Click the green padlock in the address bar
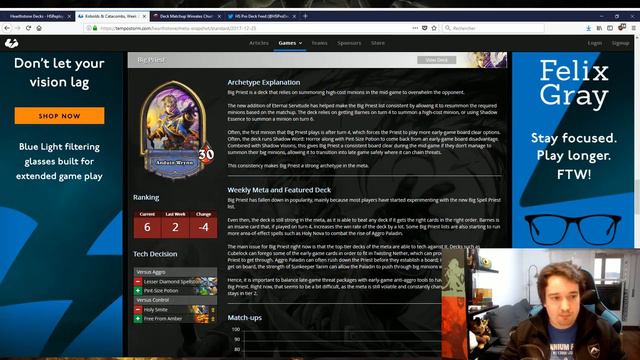The width and height of the screenshot is (640, 360). coord(95,28)
